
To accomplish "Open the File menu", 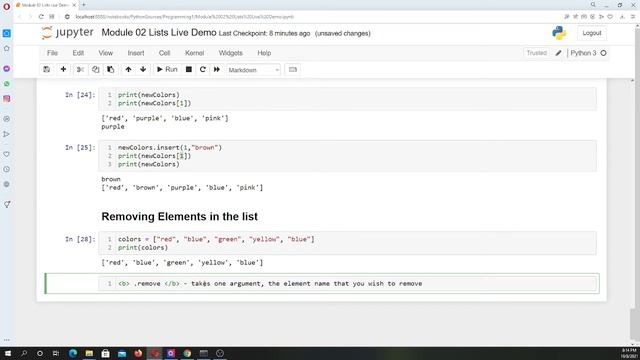I will tap(52, 53).
